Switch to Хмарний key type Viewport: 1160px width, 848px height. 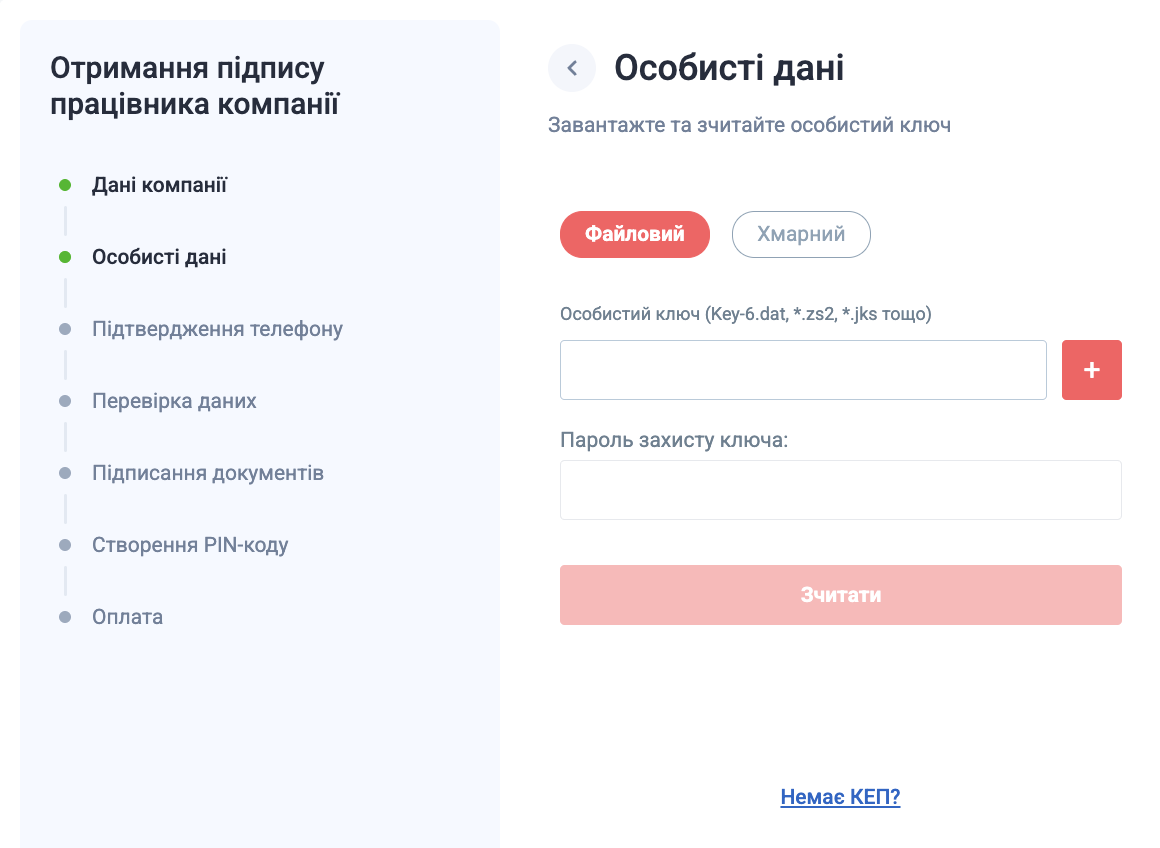[x=801, y=234]
